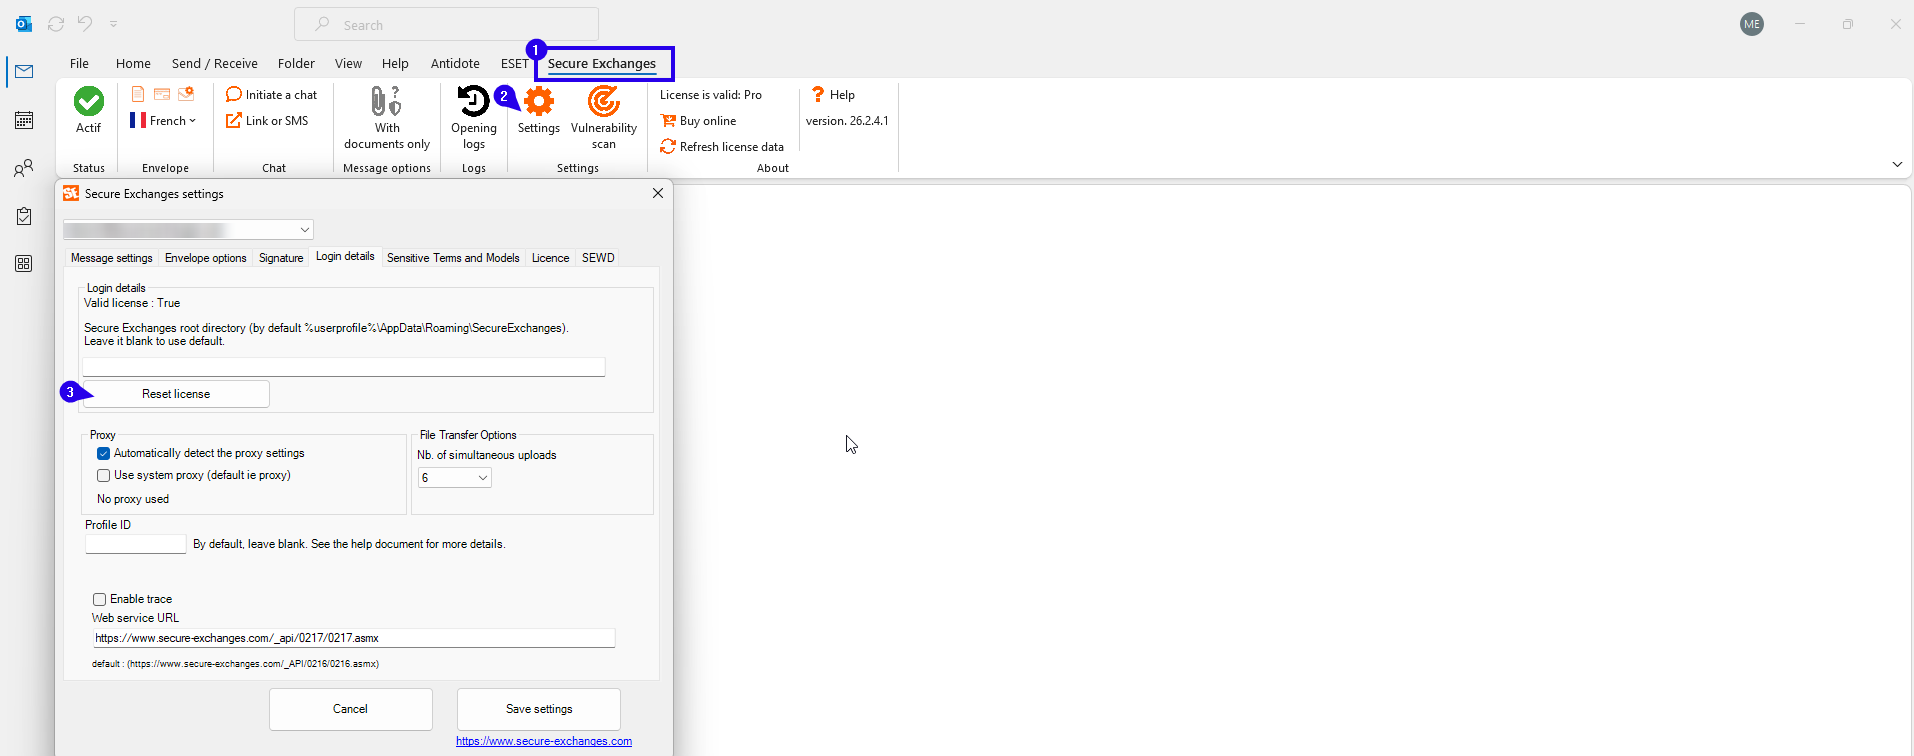Open the Calendar view in sidebar
The height and width of the screenshot is (756, 1914).
click(24, 120)
